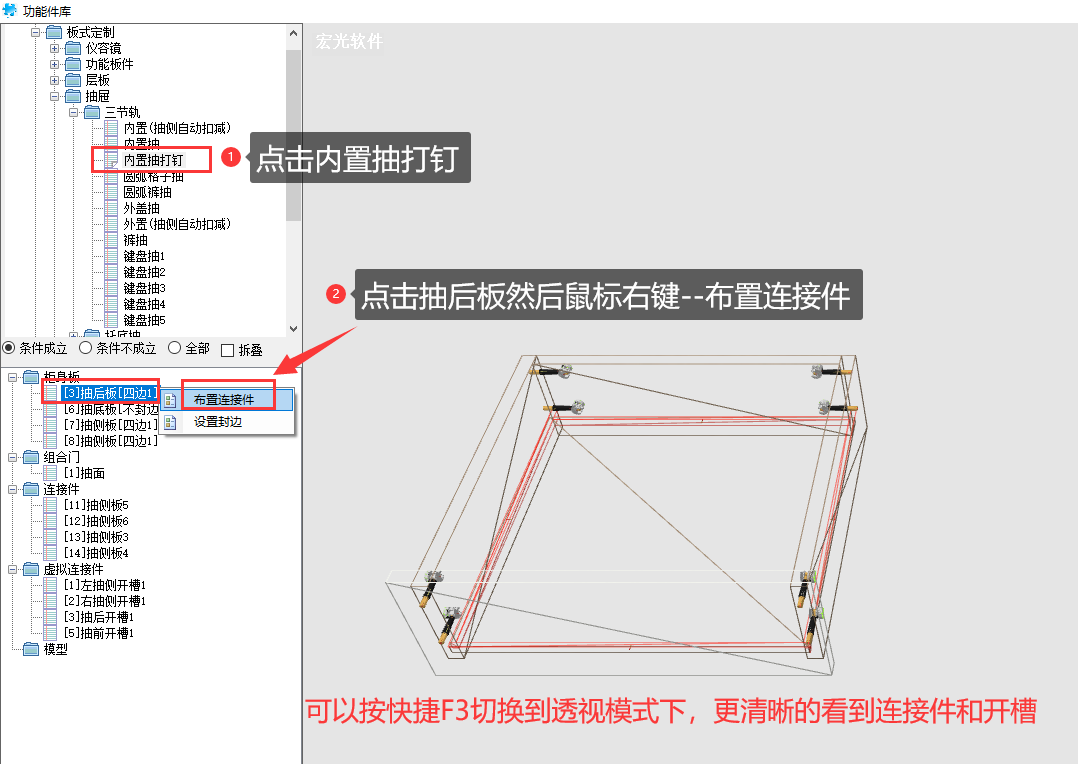The width and height of the screenshot is (1078, 764).
Task: Click icon beside 布置连接件 menu entry
Action: click(170, 400)
